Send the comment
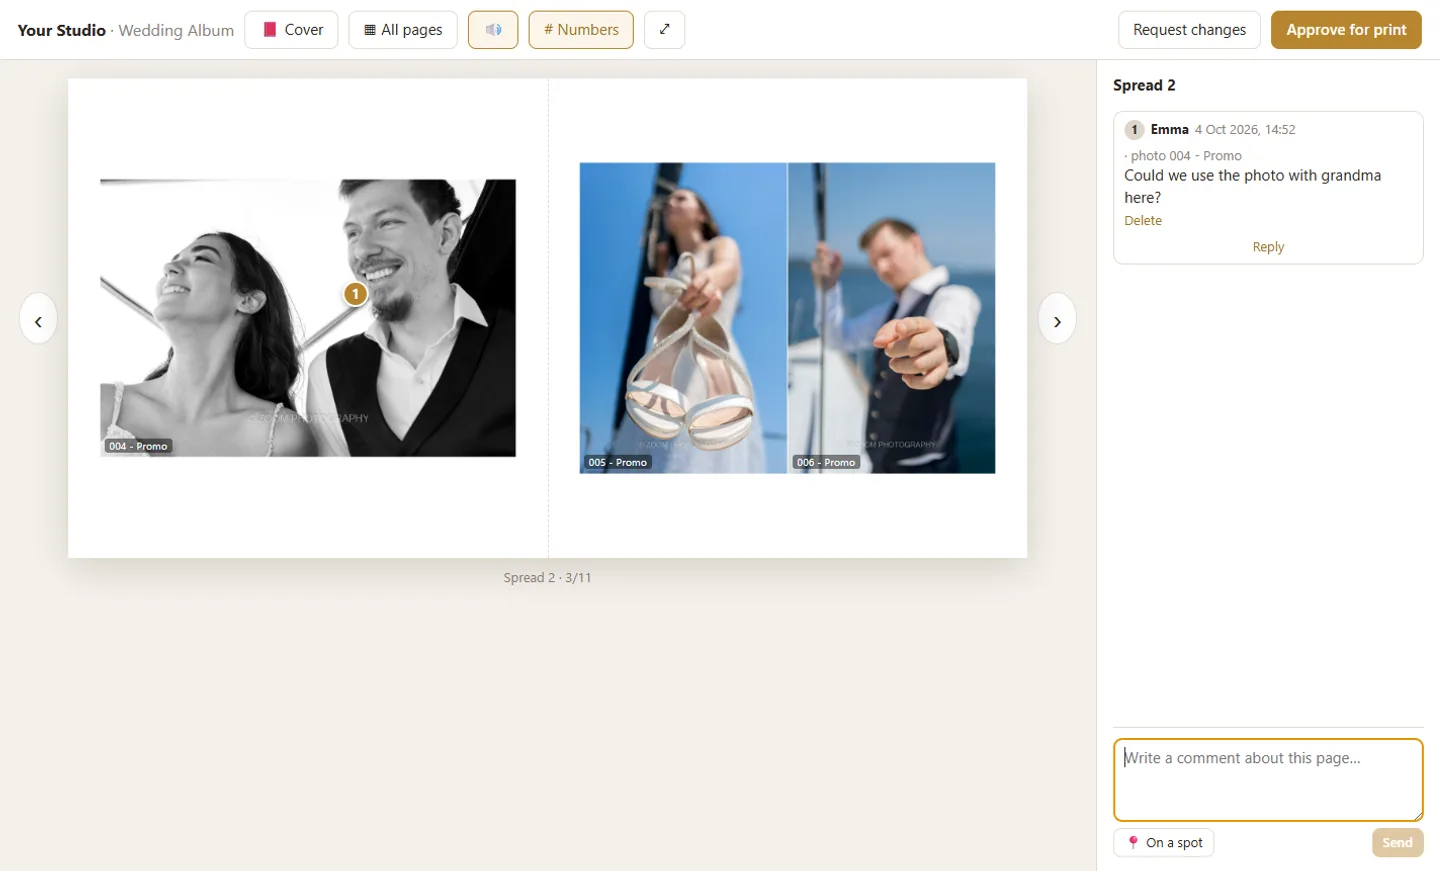Image resolution: width=1440 pixels, height=871 pixels. tap(1397, 843)
